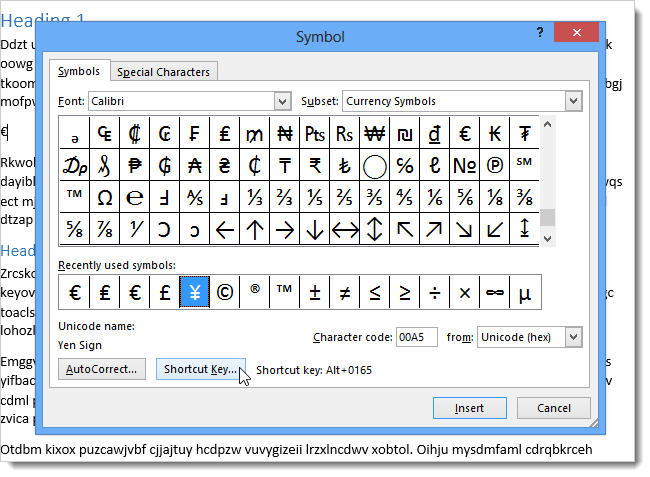Choose the not equal sign in recent symbols

click(x=344, y=292)
